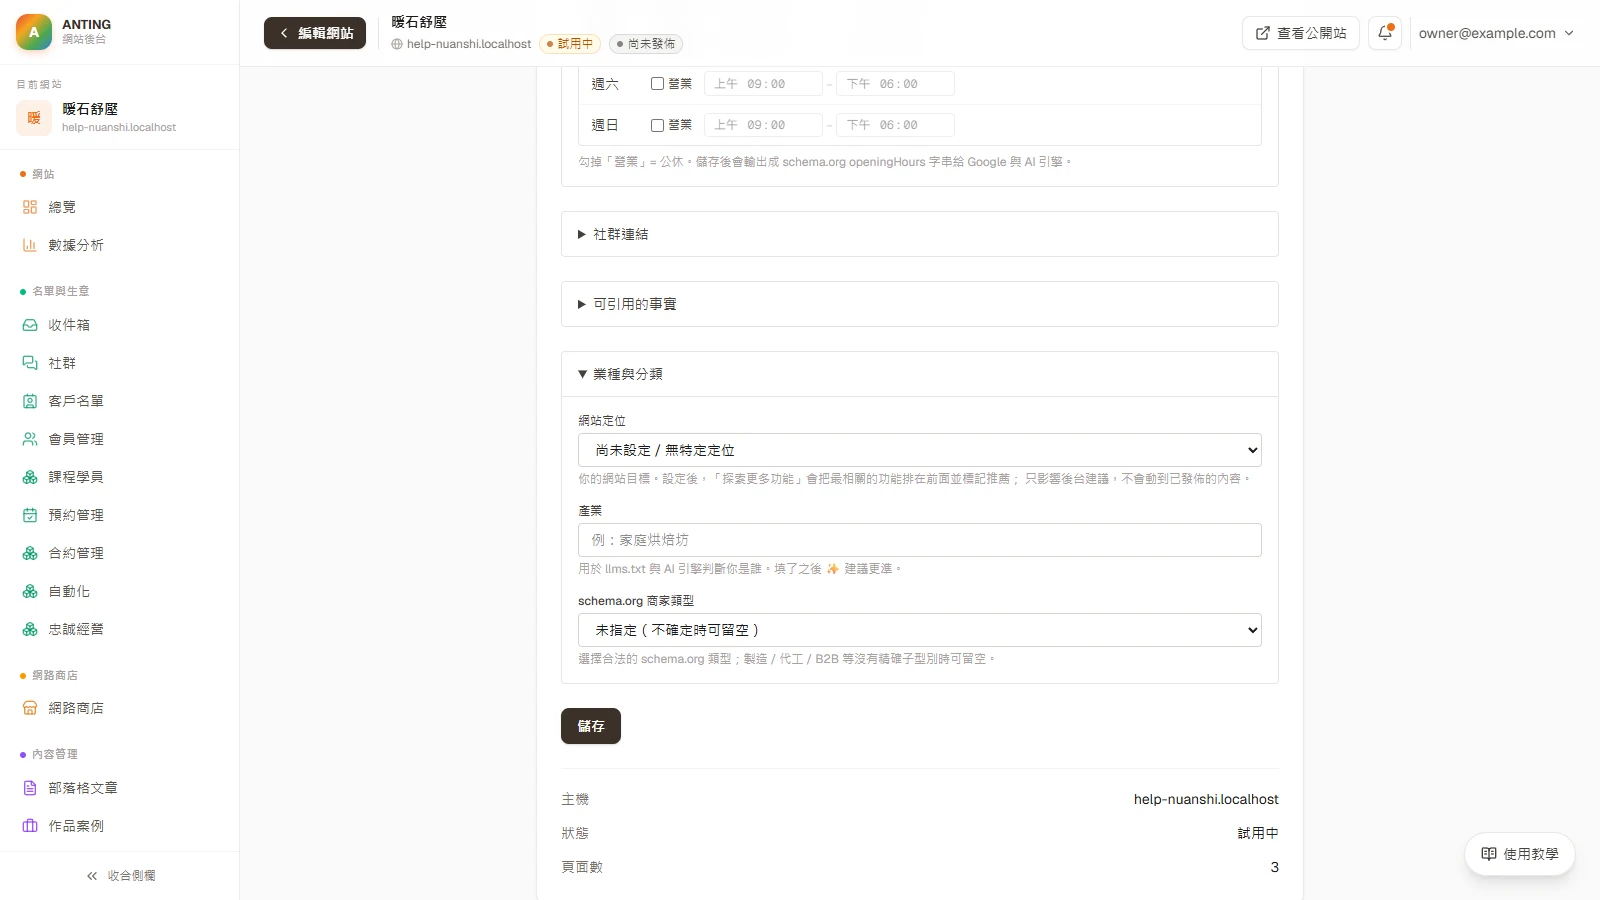
Task: Open 數據分析 analytics icon
Action: [x=30, y=245]
